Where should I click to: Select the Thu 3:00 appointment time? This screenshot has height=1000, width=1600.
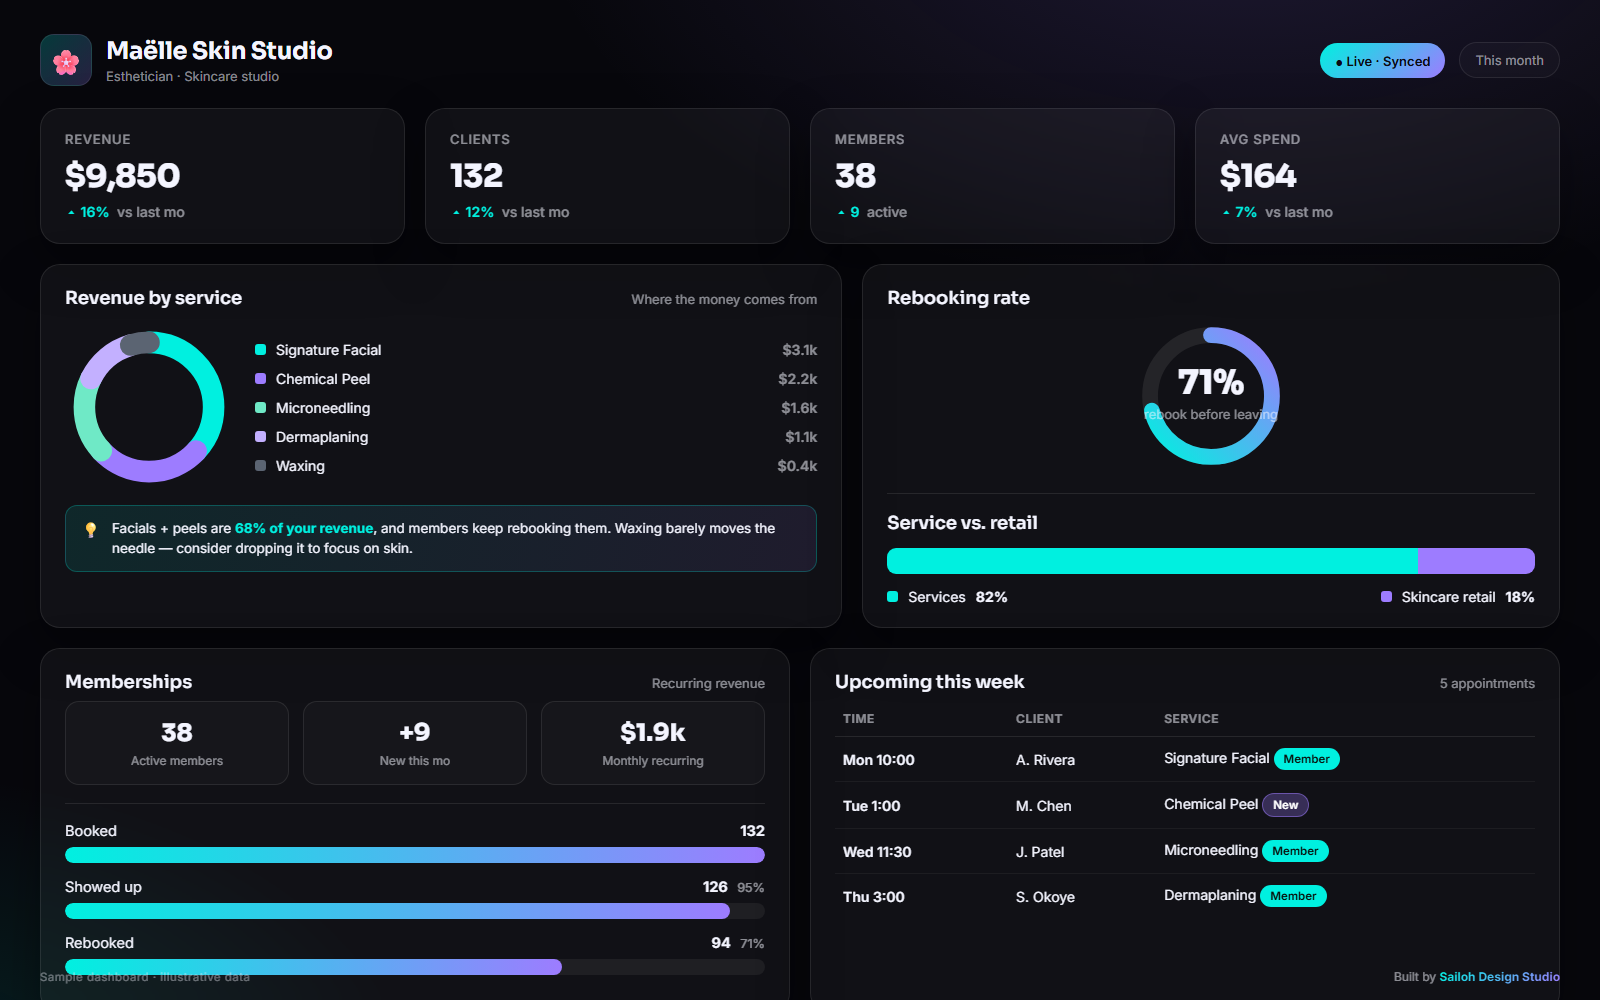click(874, 897)
